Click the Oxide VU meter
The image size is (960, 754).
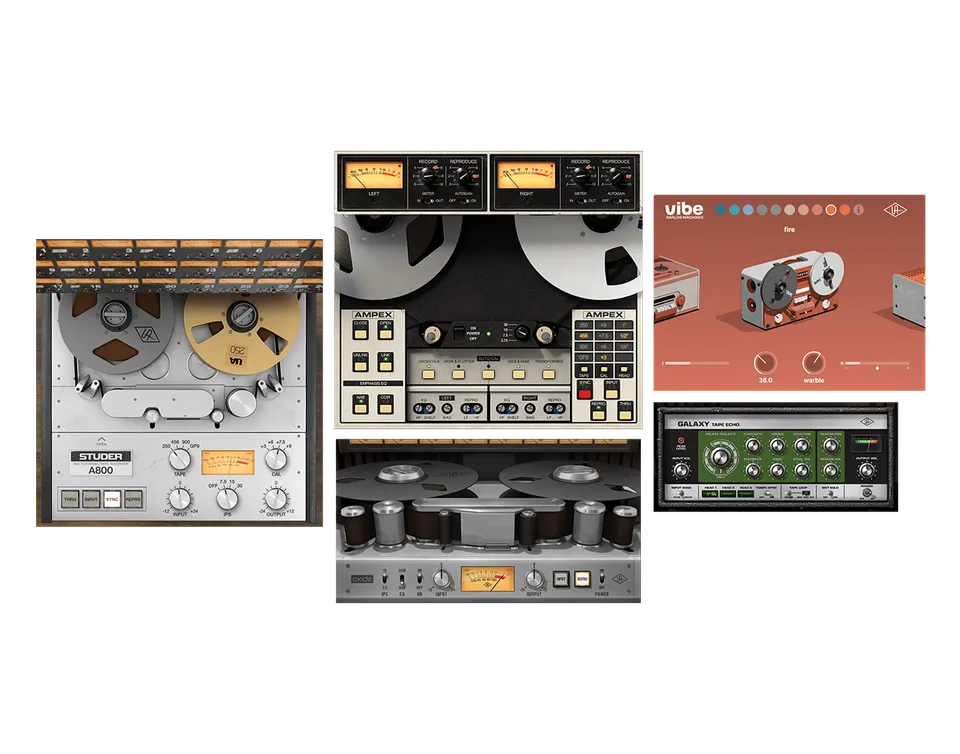(487, 578)
